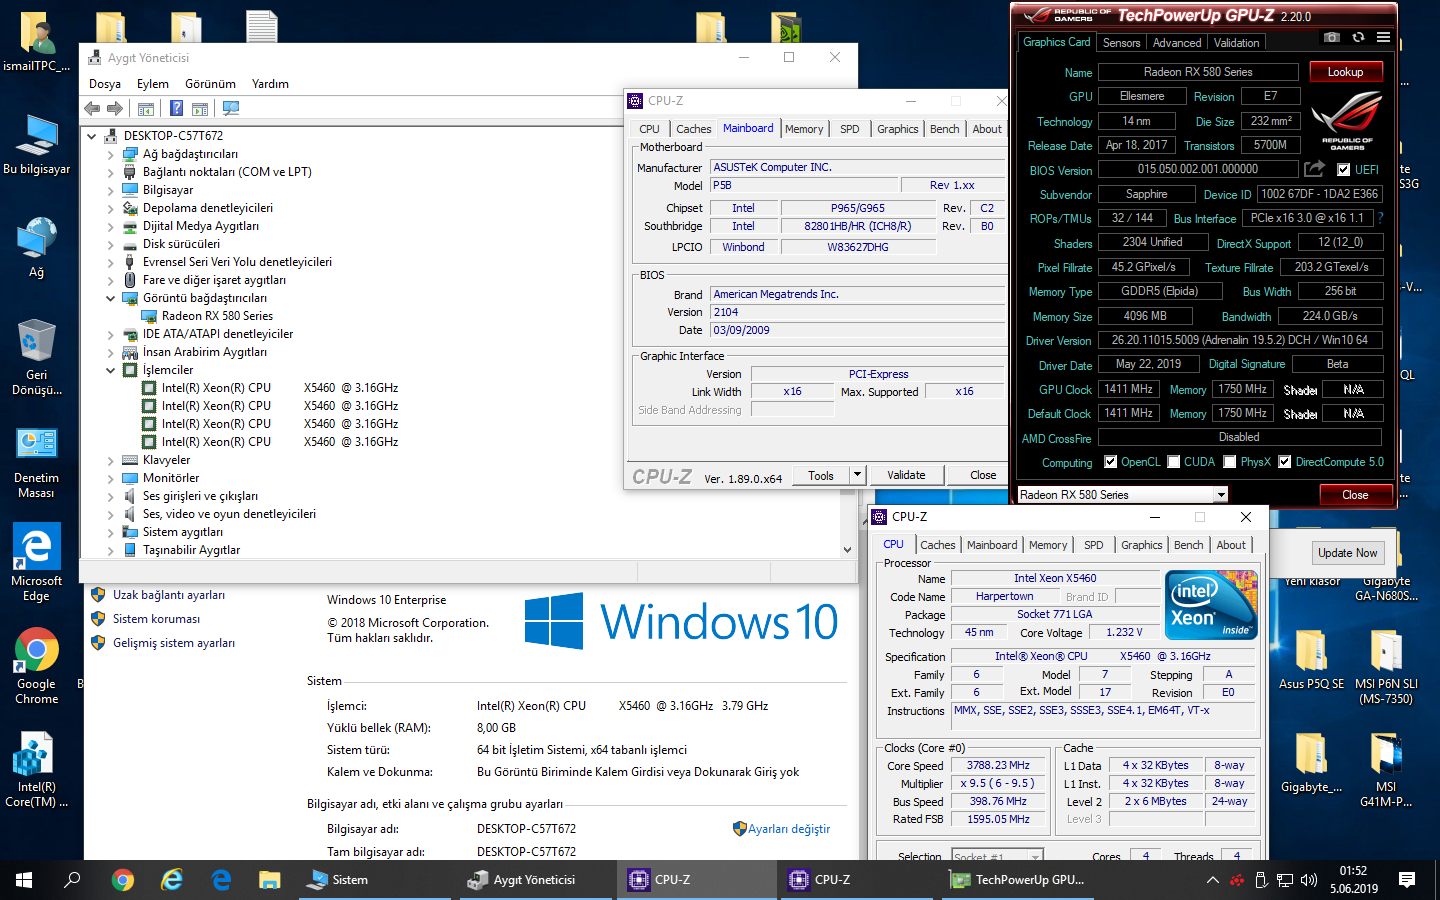Screen dimensions: 1440x900
Task: Switch to the Advanced tab in GPU-Z
Action: (1177, 43)
